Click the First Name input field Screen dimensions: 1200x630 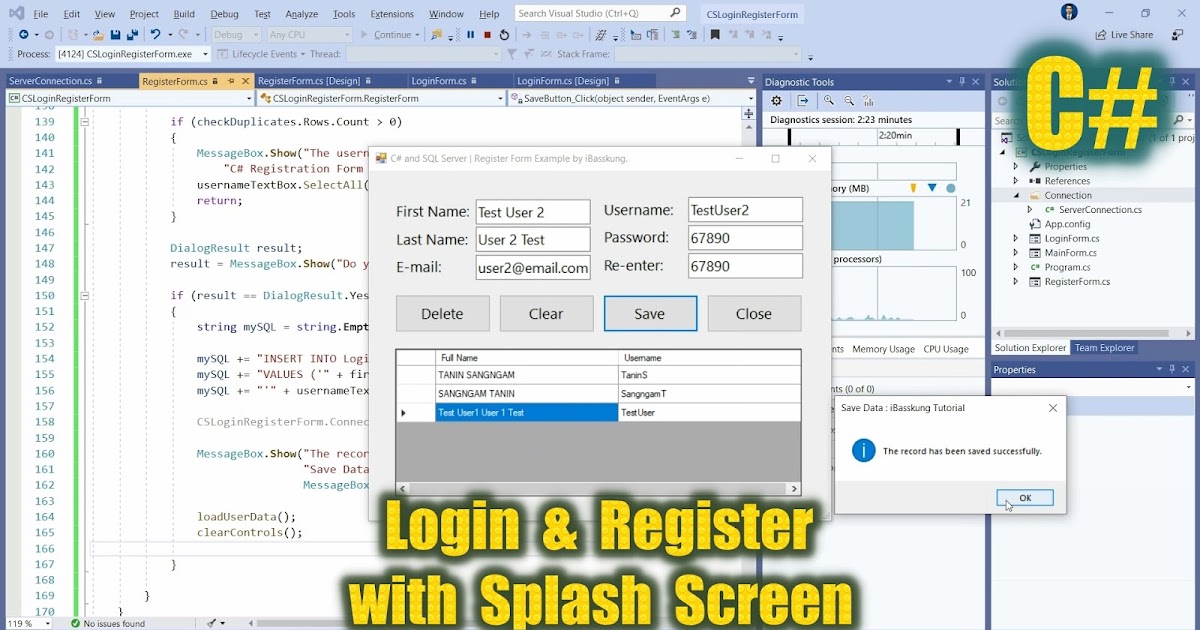[533, 211]
